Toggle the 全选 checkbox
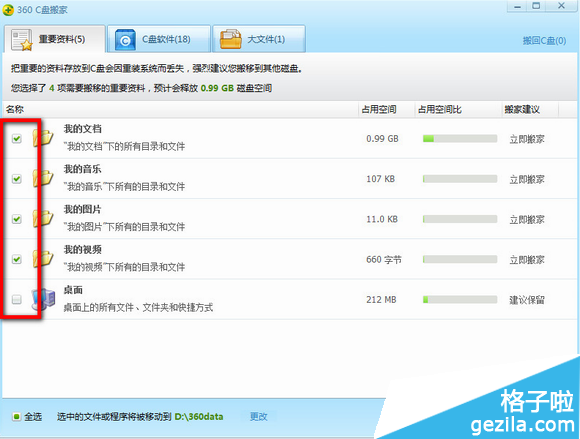The image size is (580, 439). click(16, 417)
